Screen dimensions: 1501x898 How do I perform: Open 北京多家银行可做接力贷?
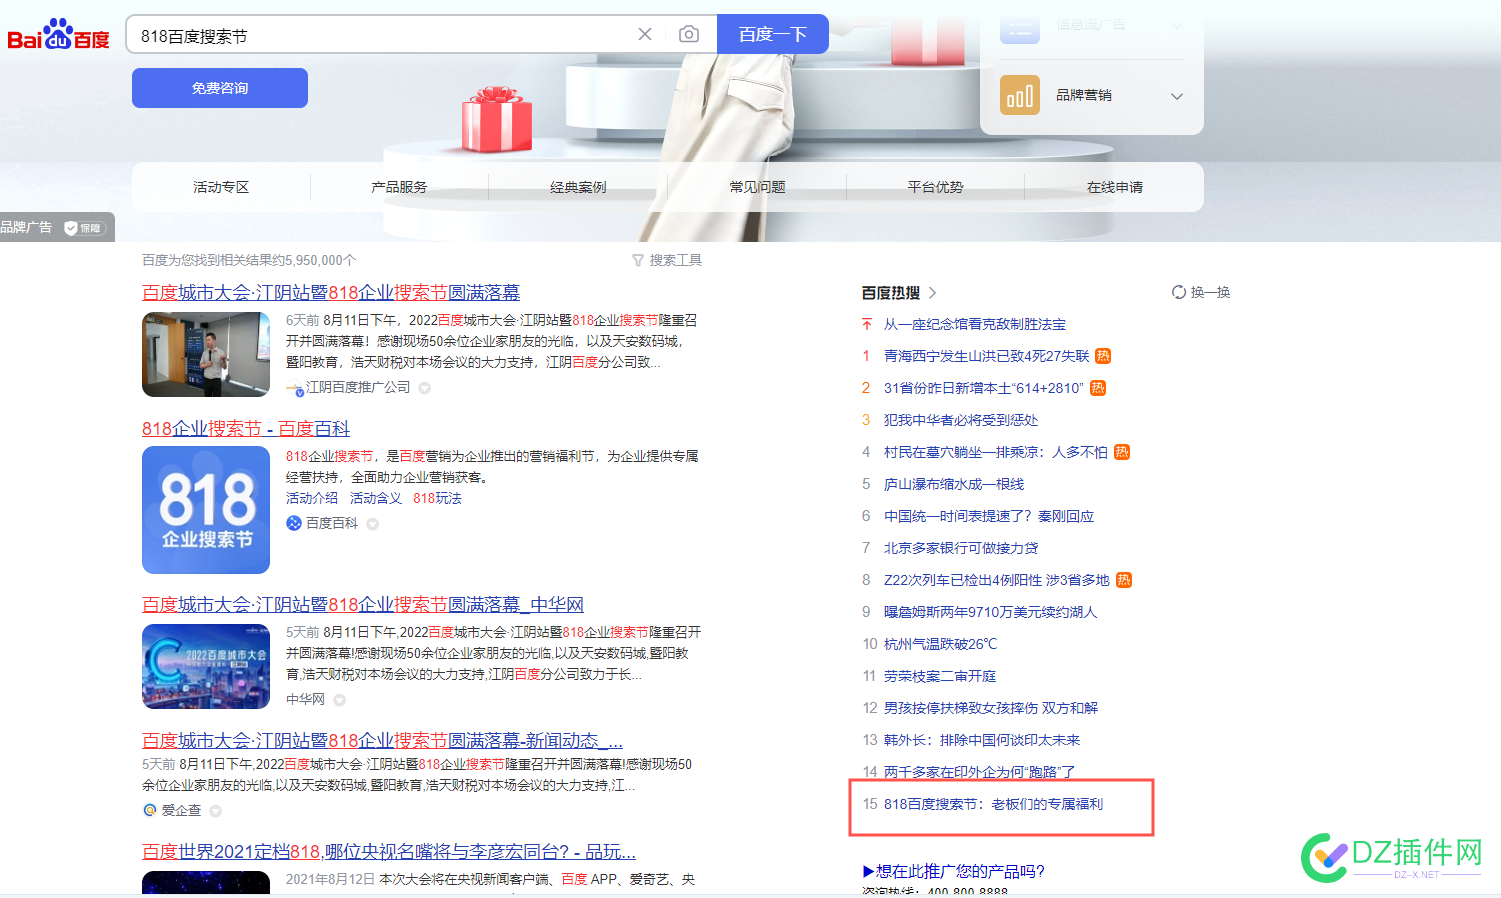click(x=961, y=548)
